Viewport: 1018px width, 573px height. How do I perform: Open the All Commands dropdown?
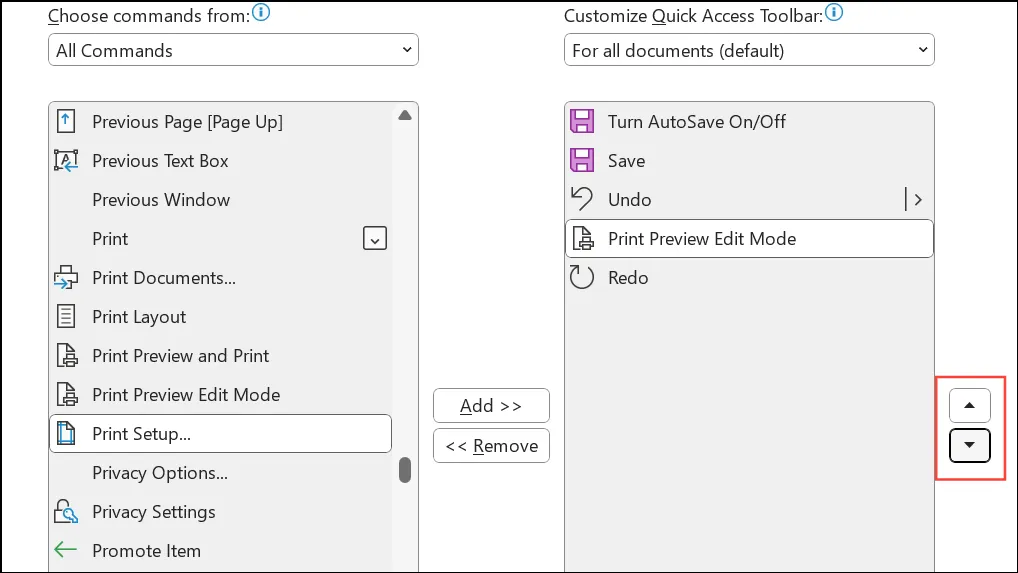point(233,50)
